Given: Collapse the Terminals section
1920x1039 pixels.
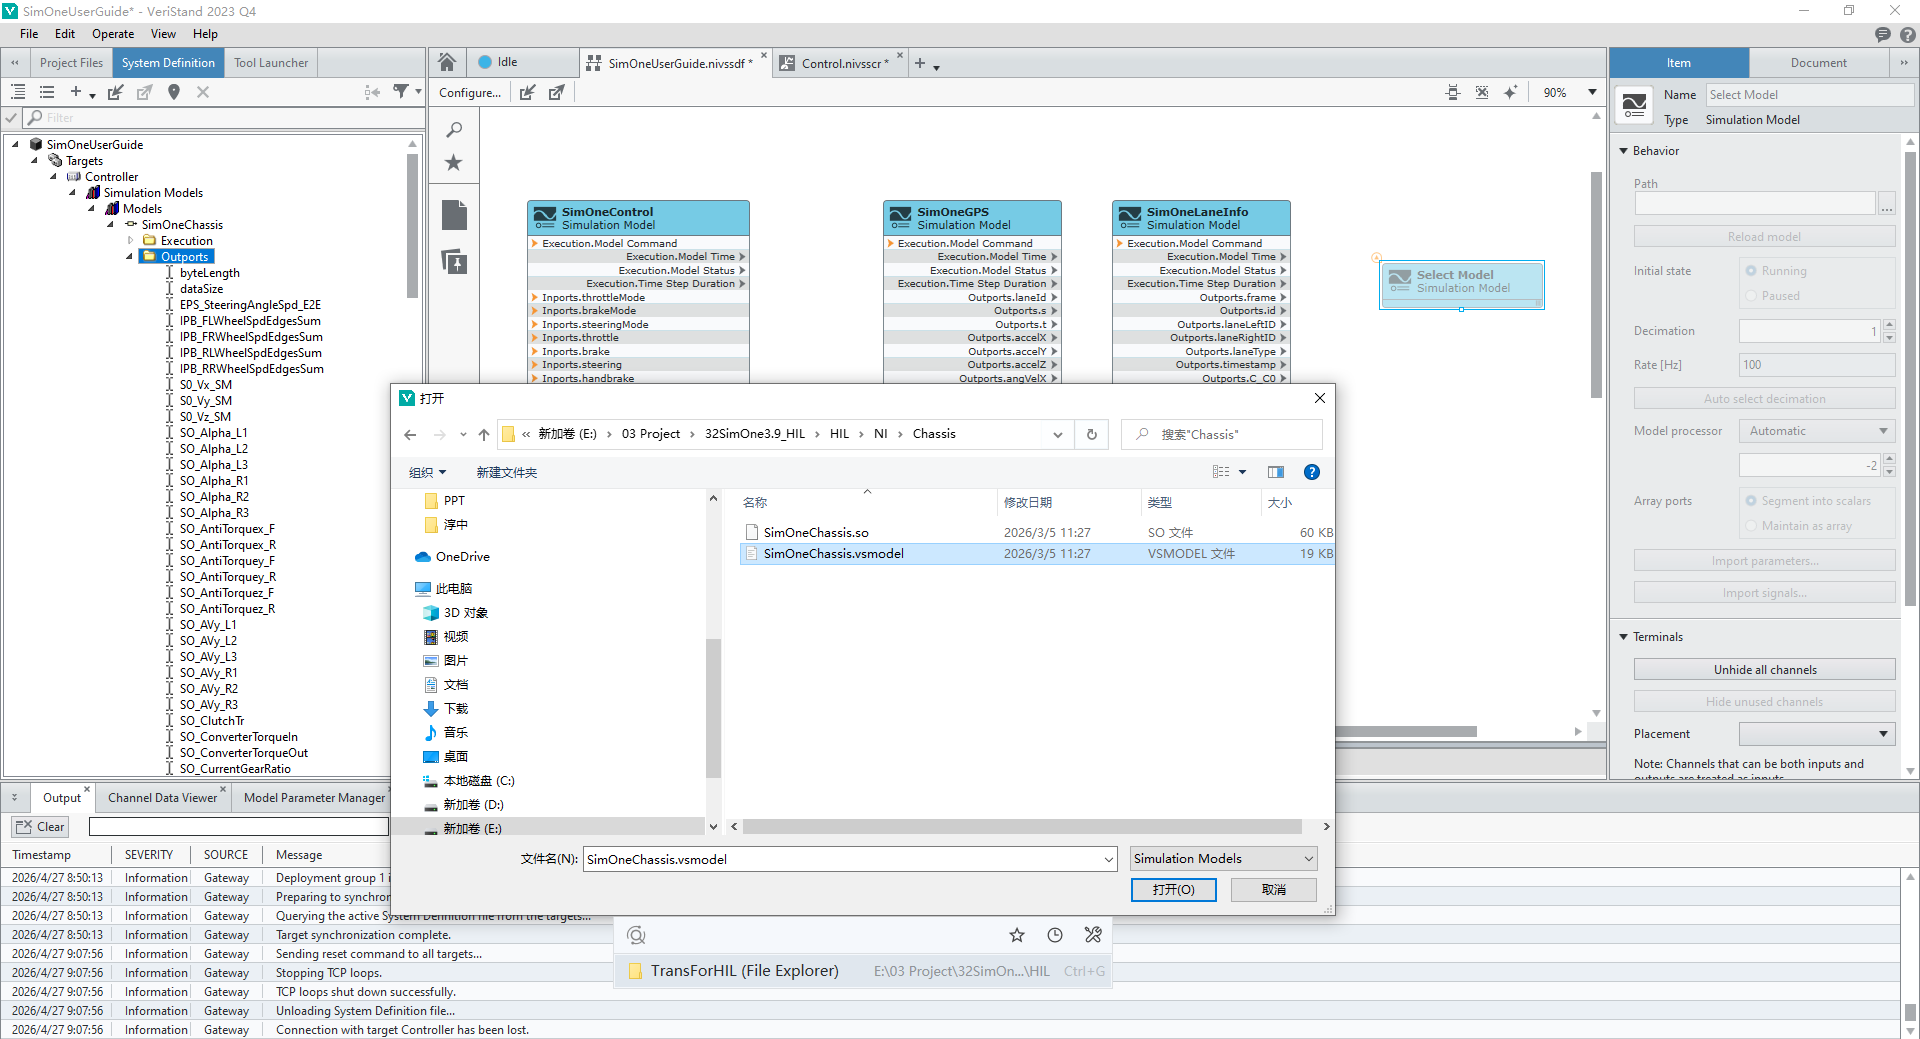Looking at the screenshot, I should click(1624, 637).
